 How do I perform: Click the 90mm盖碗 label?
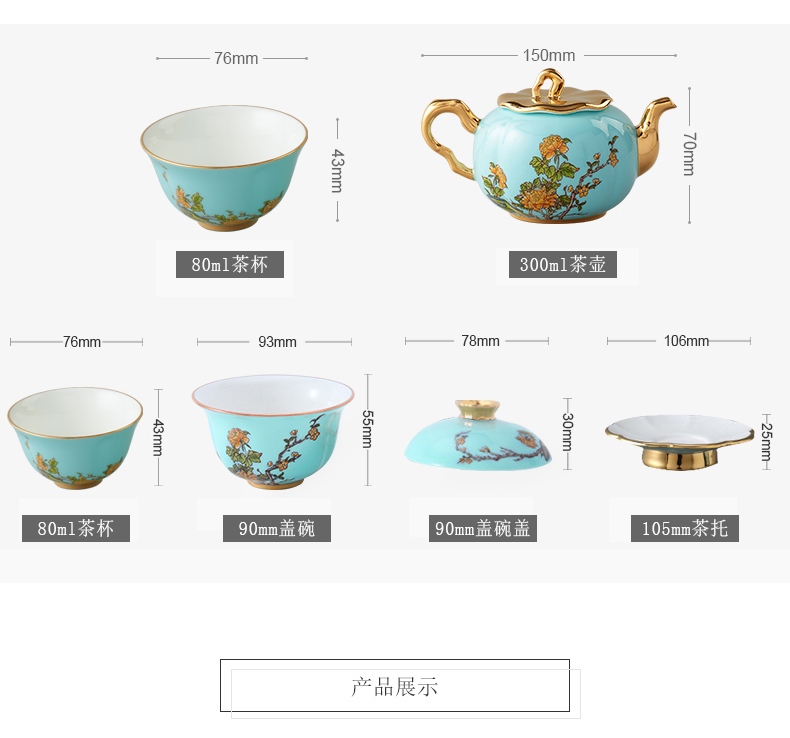tap(277, 528)
